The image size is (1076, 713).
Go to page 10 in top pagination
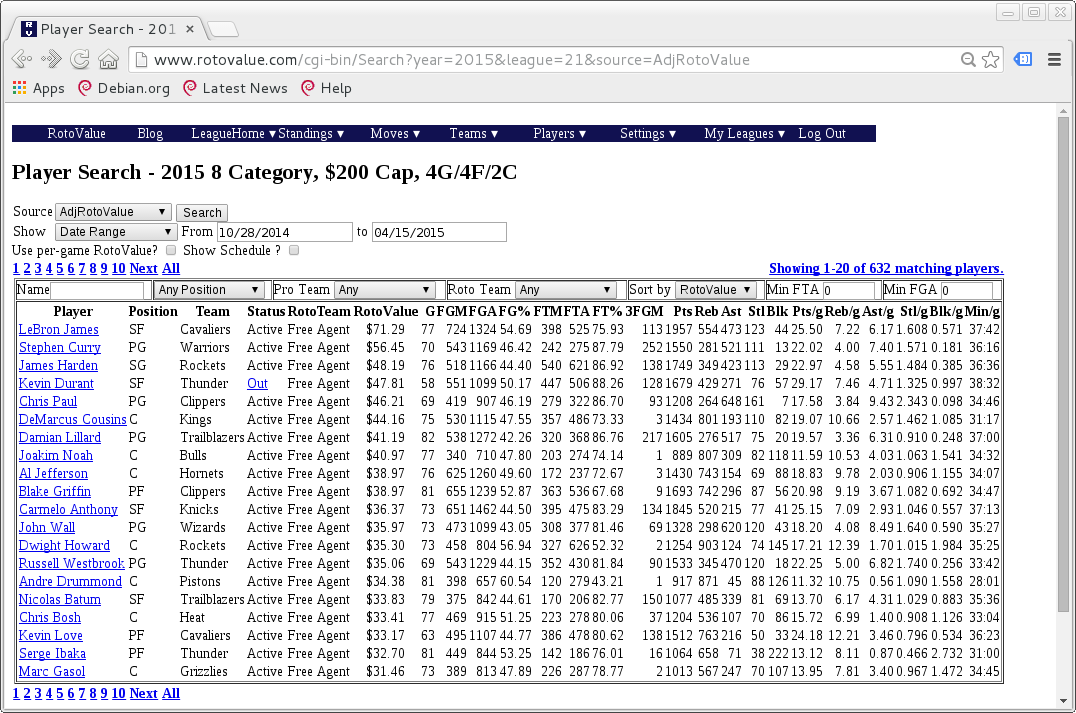pos(118,268)
